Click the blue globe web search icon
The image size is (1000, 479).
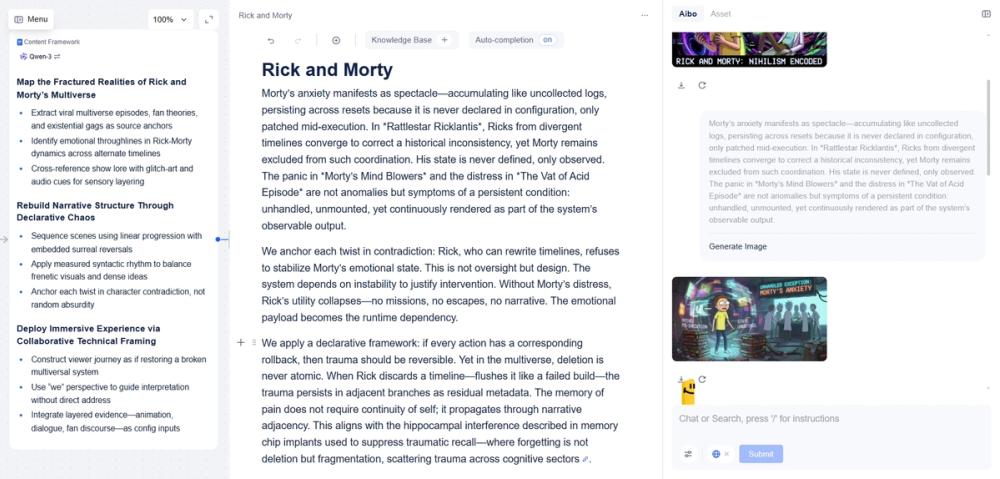pyautogui.click(x=716, y=454)
